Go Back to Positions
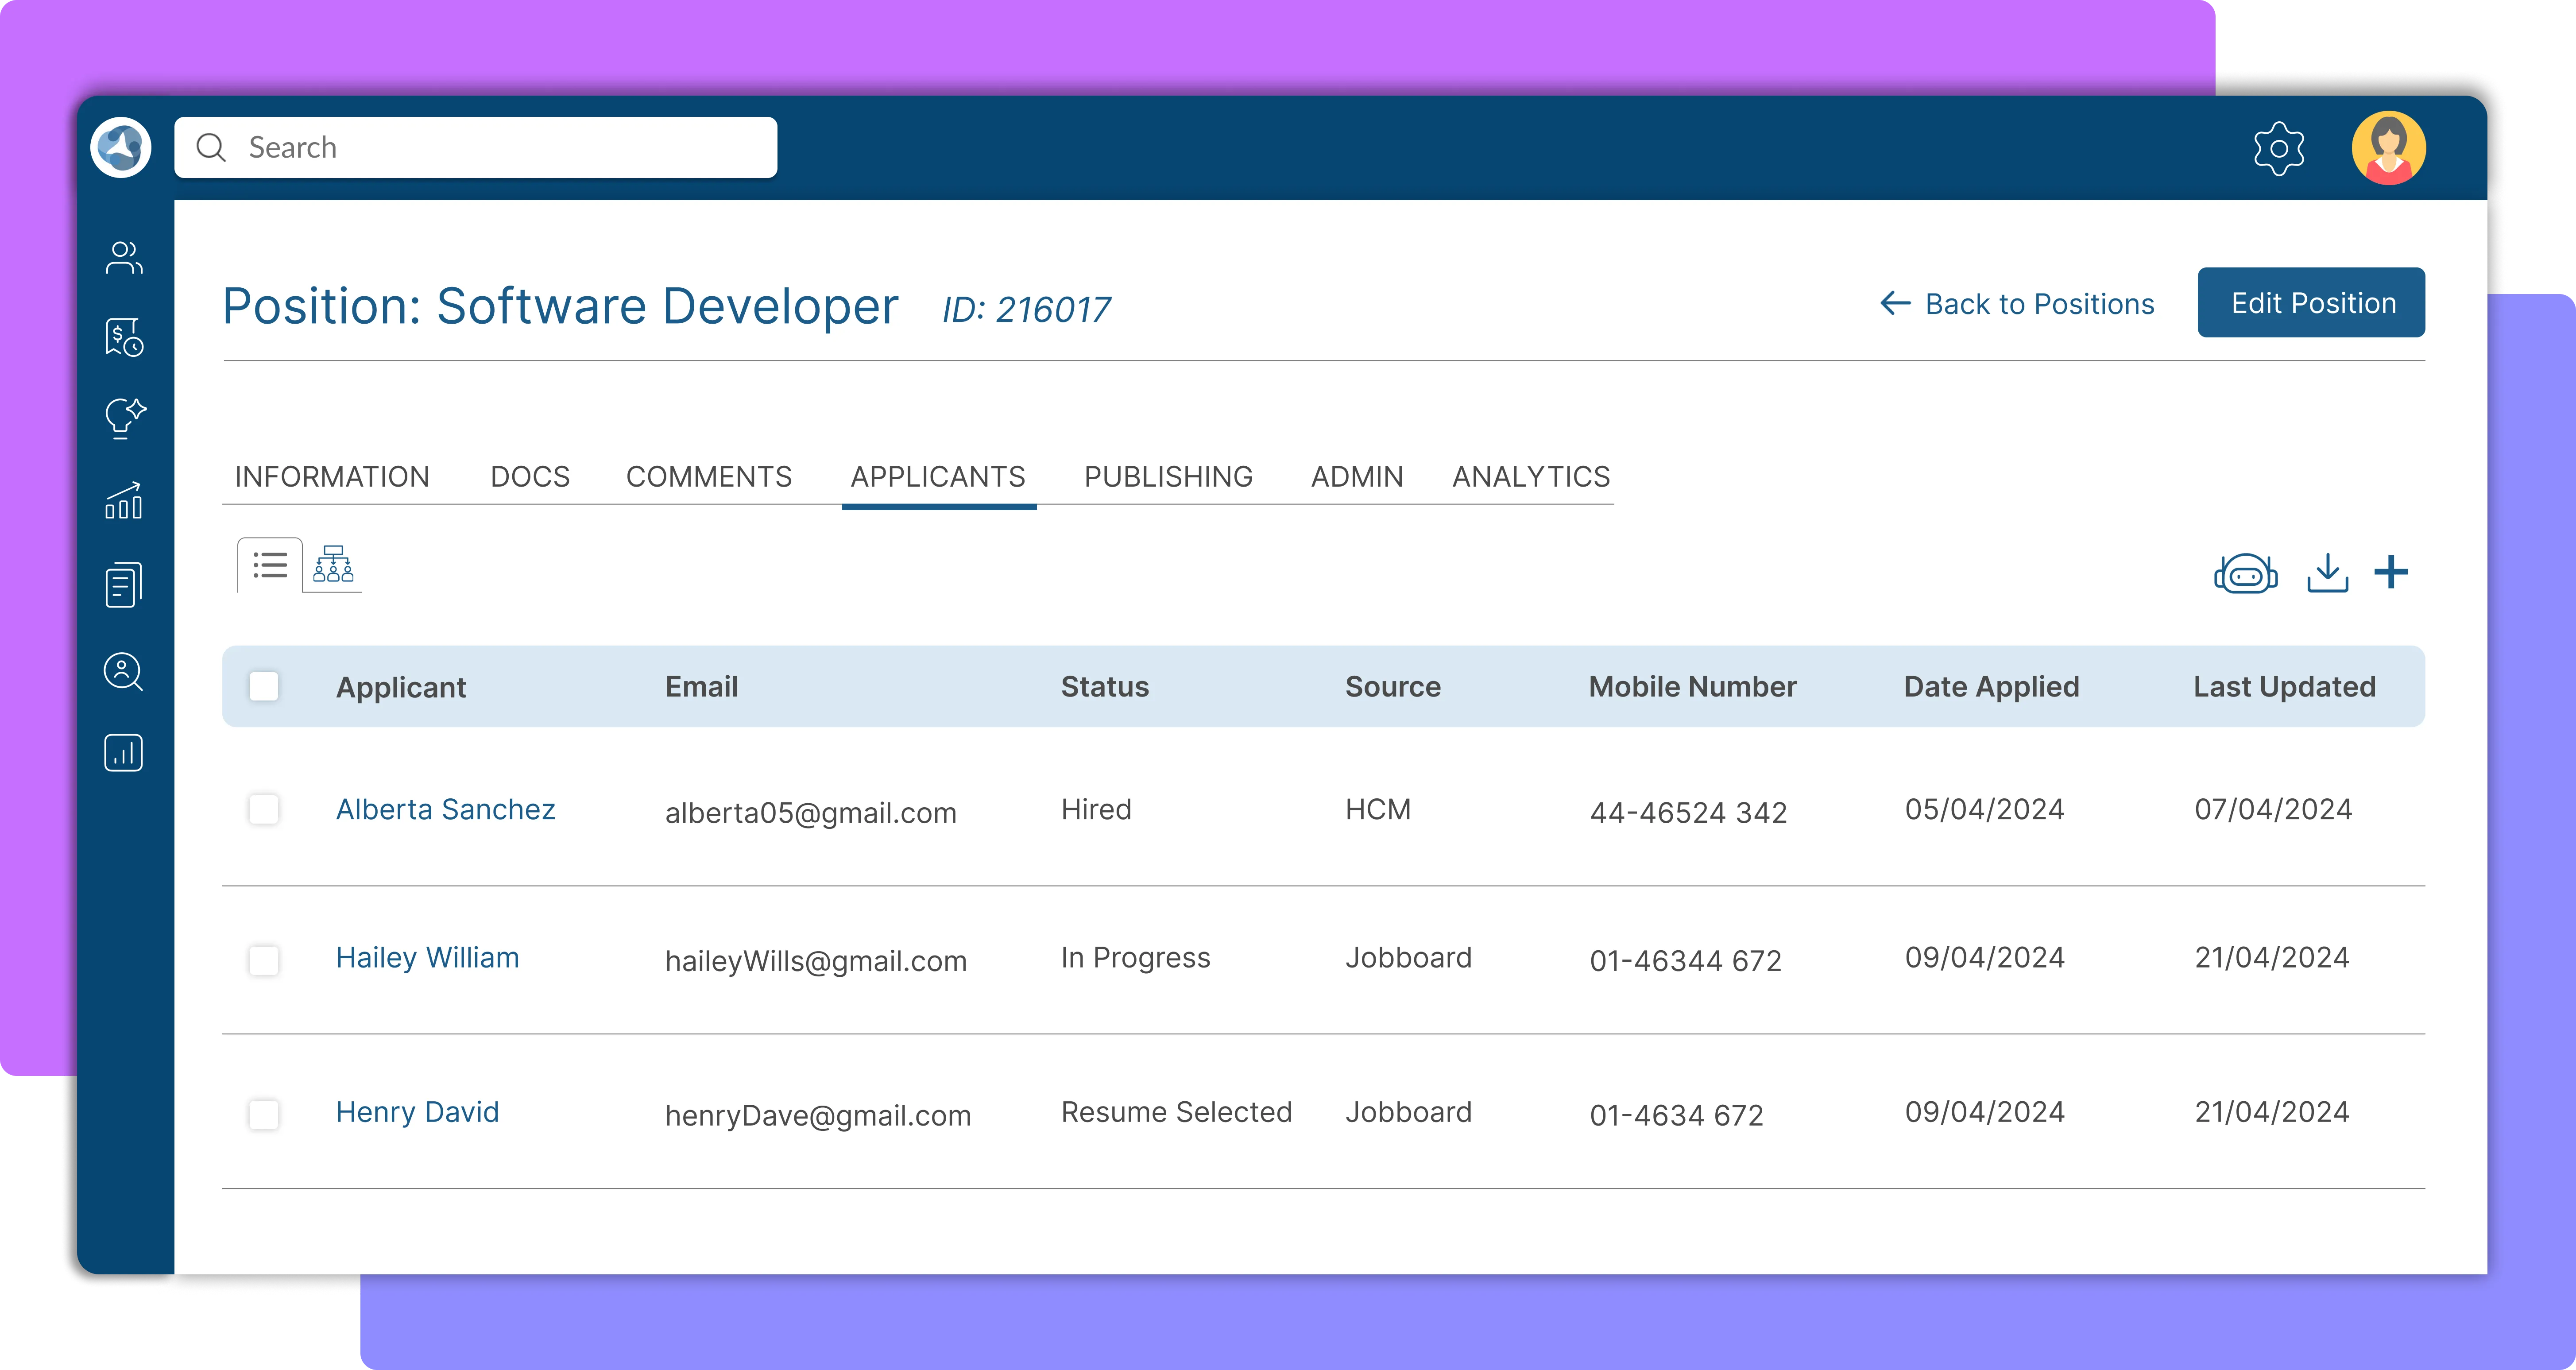 click(x=2017, y=304)
